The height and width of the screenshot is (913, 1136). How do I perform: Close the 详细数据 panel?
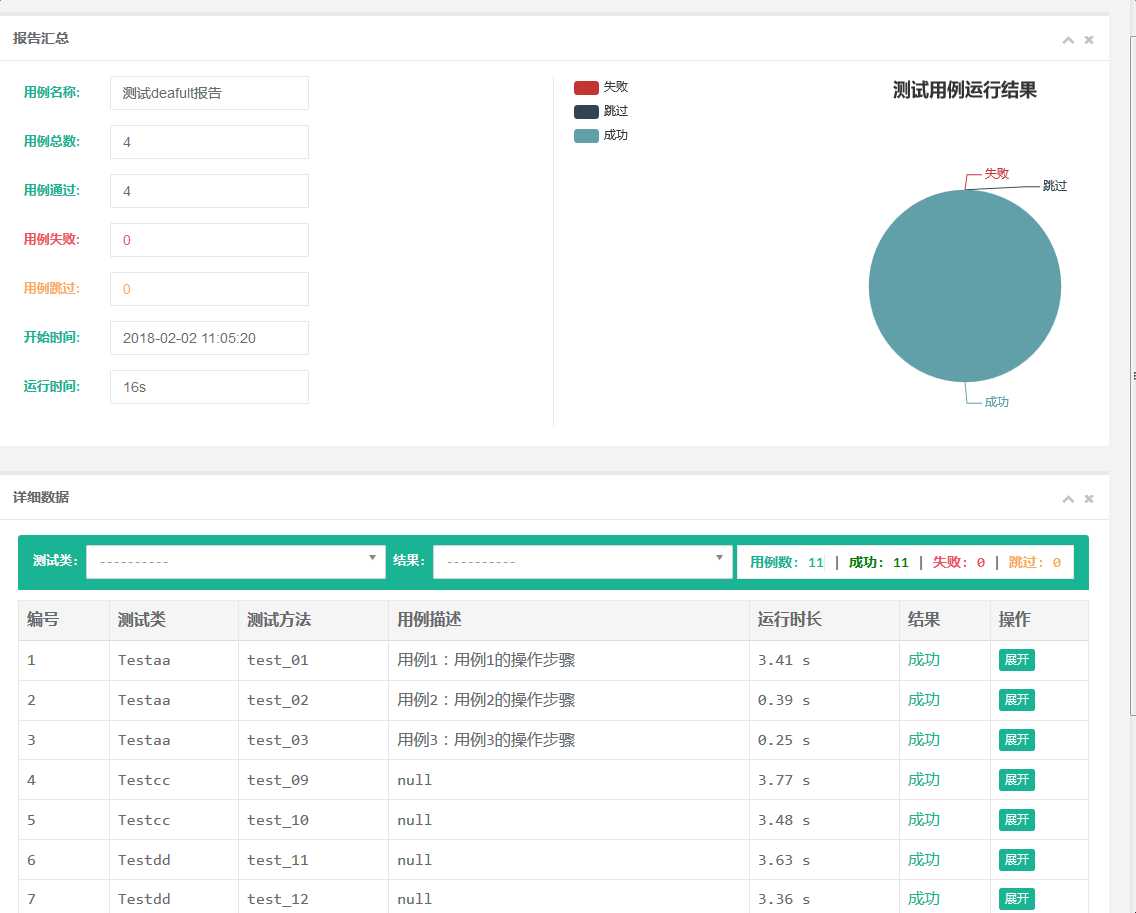click(x=1088, y=499)
